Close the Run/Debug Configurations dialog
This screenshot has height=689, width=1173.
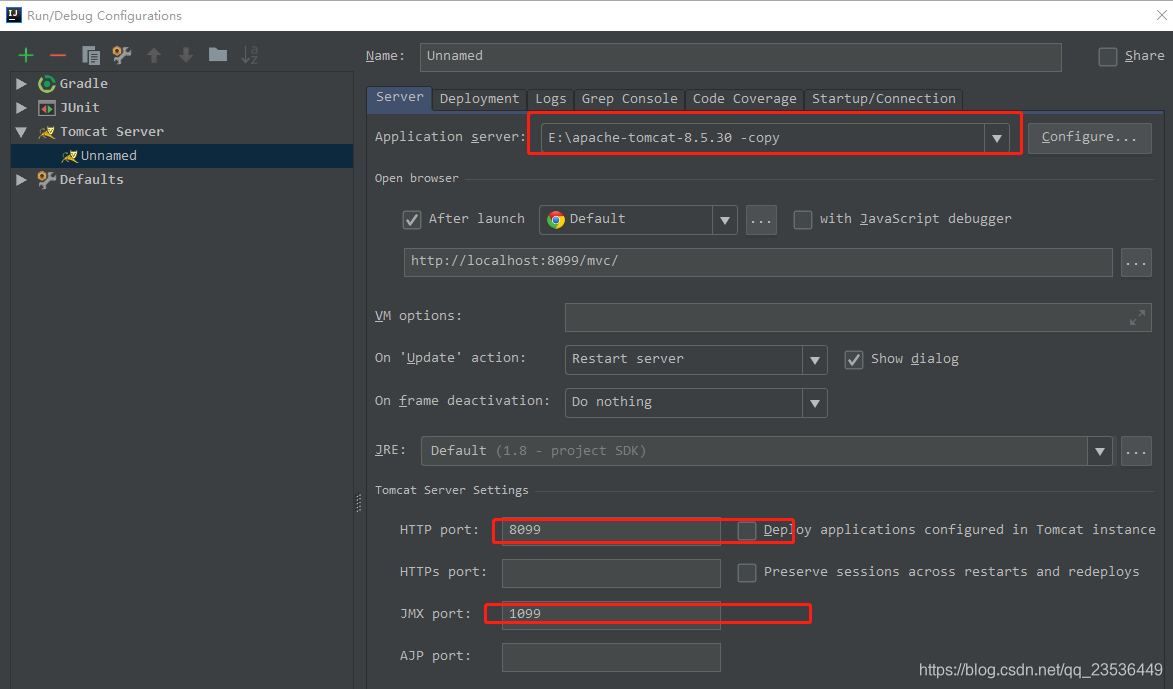pyautogui.click(x=1161, y=15)
